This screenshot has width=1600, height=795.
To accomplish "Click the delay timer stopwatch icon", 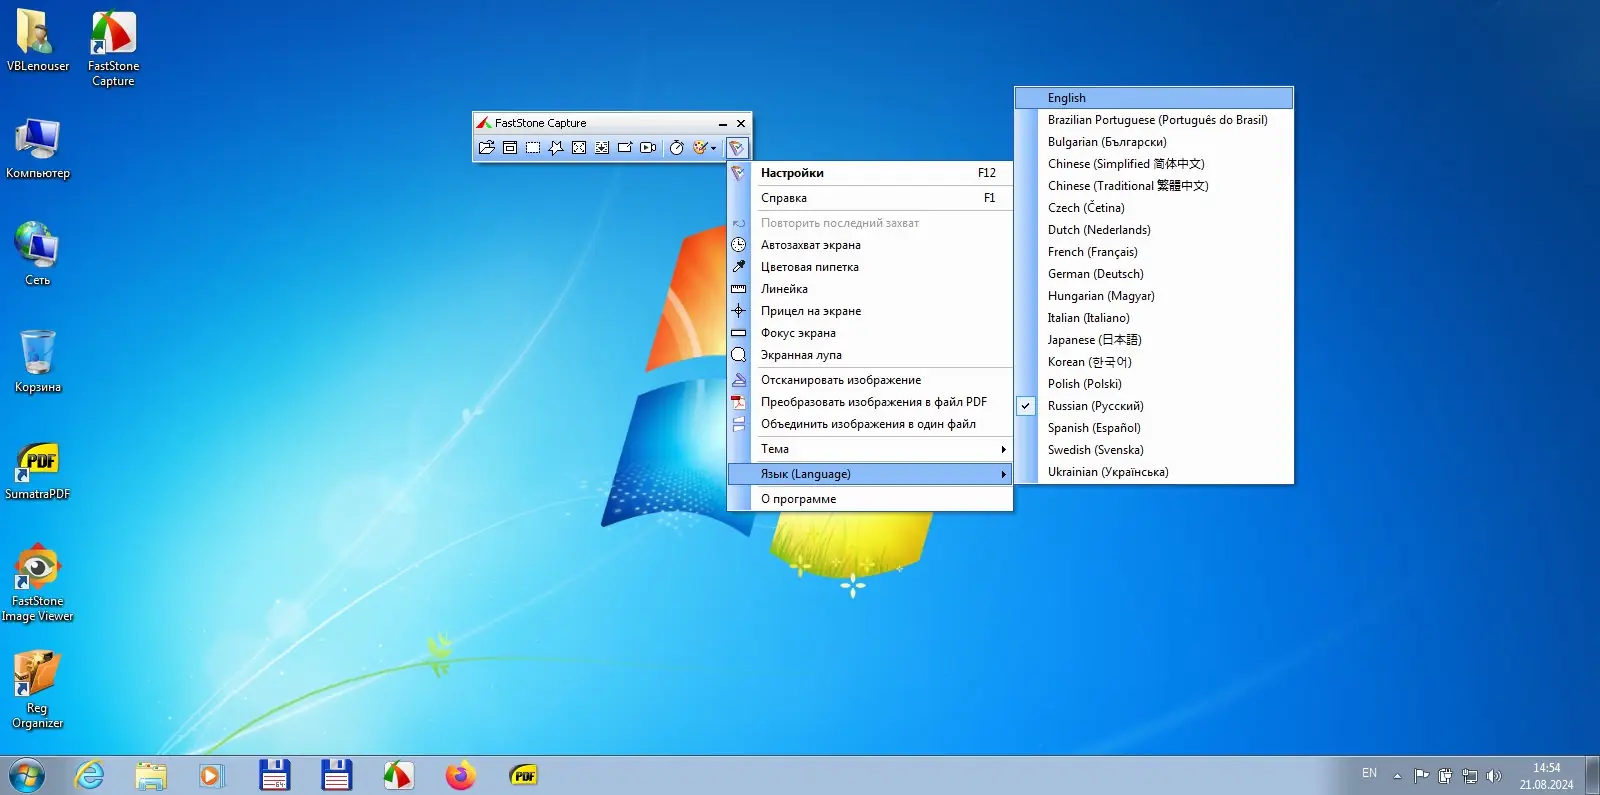I will tap(677, 148).
